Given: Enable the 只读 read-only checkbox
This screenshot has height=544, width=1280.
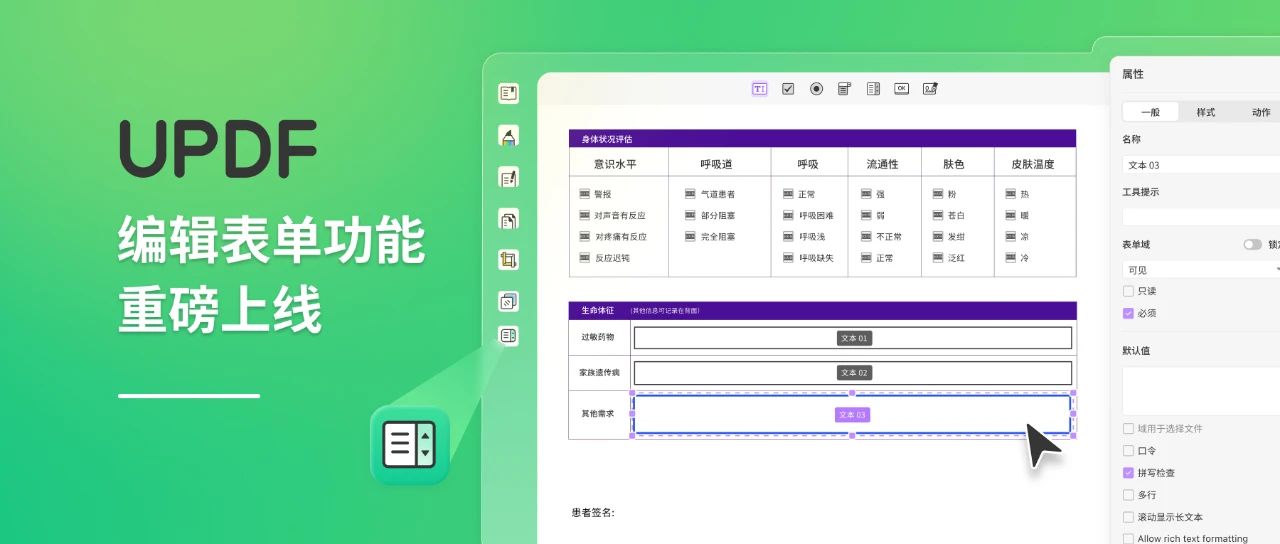Looking at the screenshot, I should click(1128, 291).
